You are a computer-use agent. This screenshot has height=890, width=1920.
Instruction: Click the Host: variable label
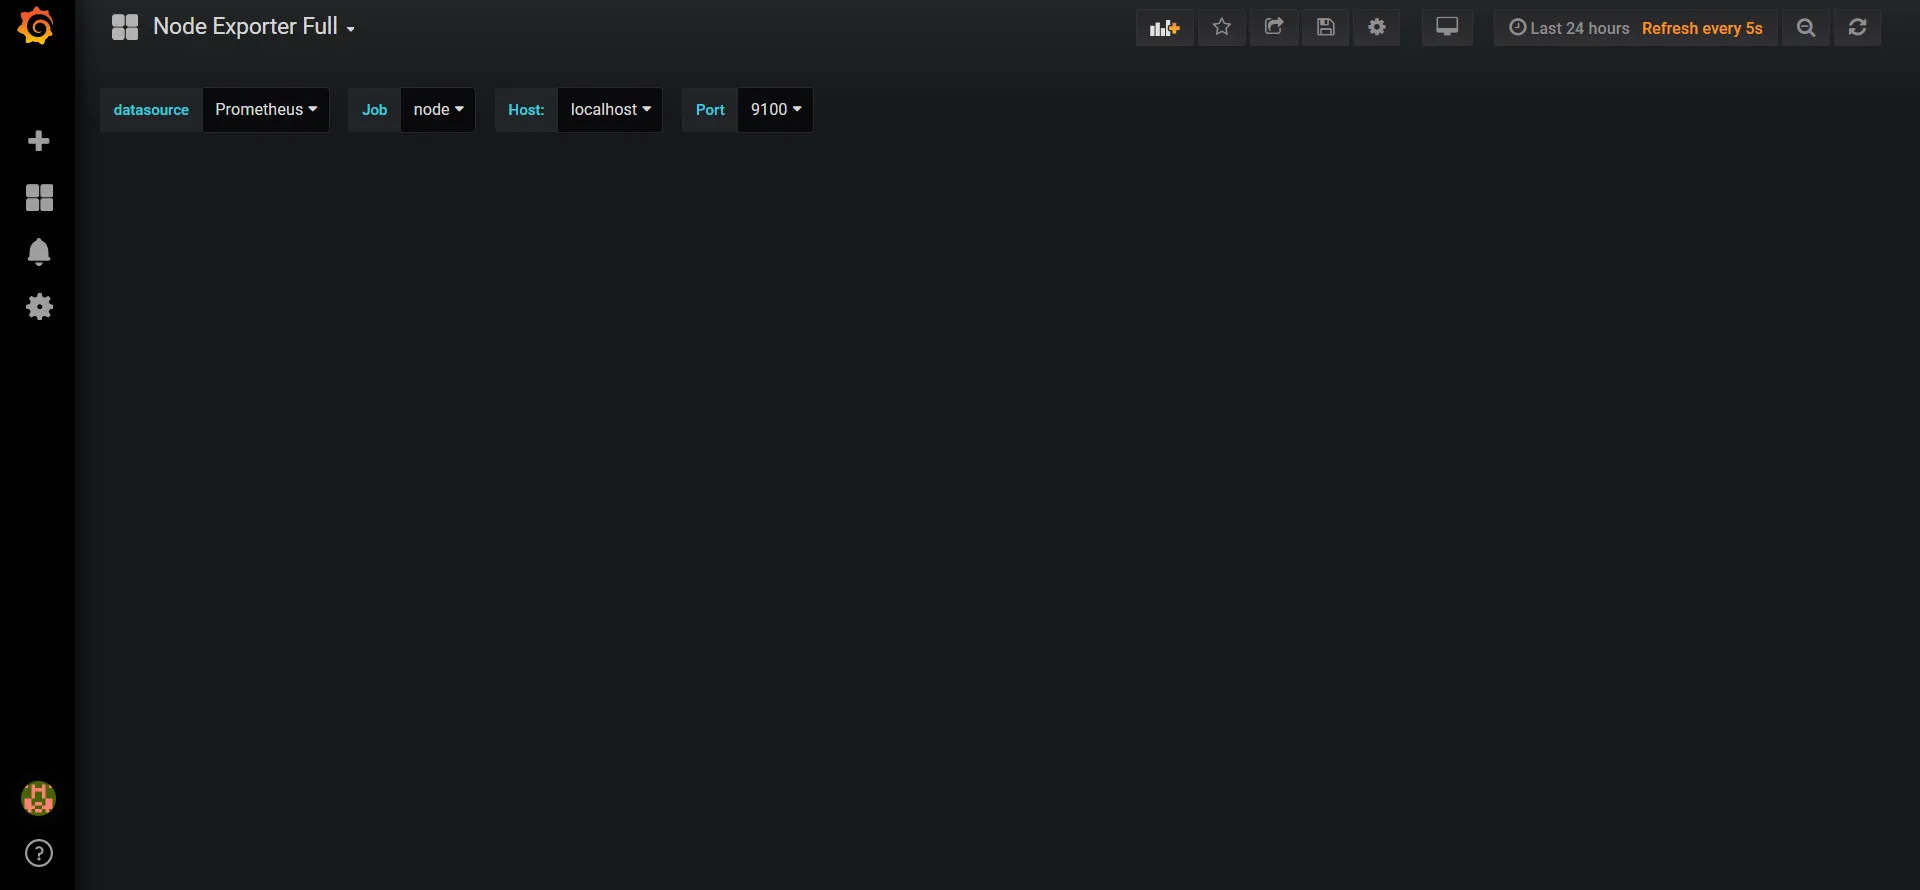(x=526, y=110)
